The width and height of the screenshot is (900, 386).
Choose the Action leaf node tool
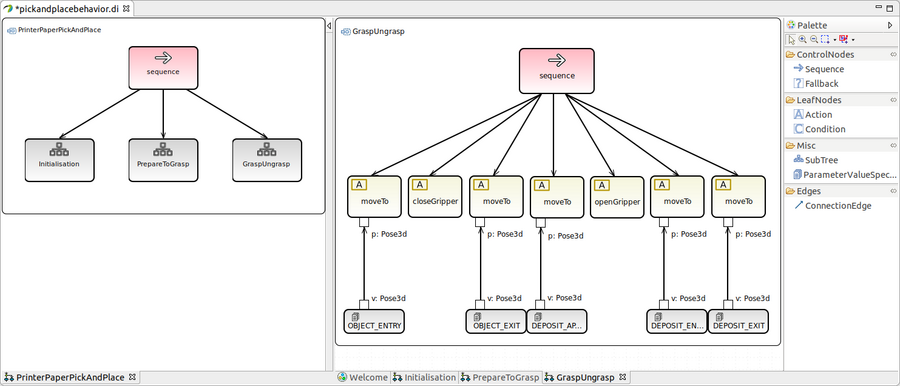click(813, 115)
